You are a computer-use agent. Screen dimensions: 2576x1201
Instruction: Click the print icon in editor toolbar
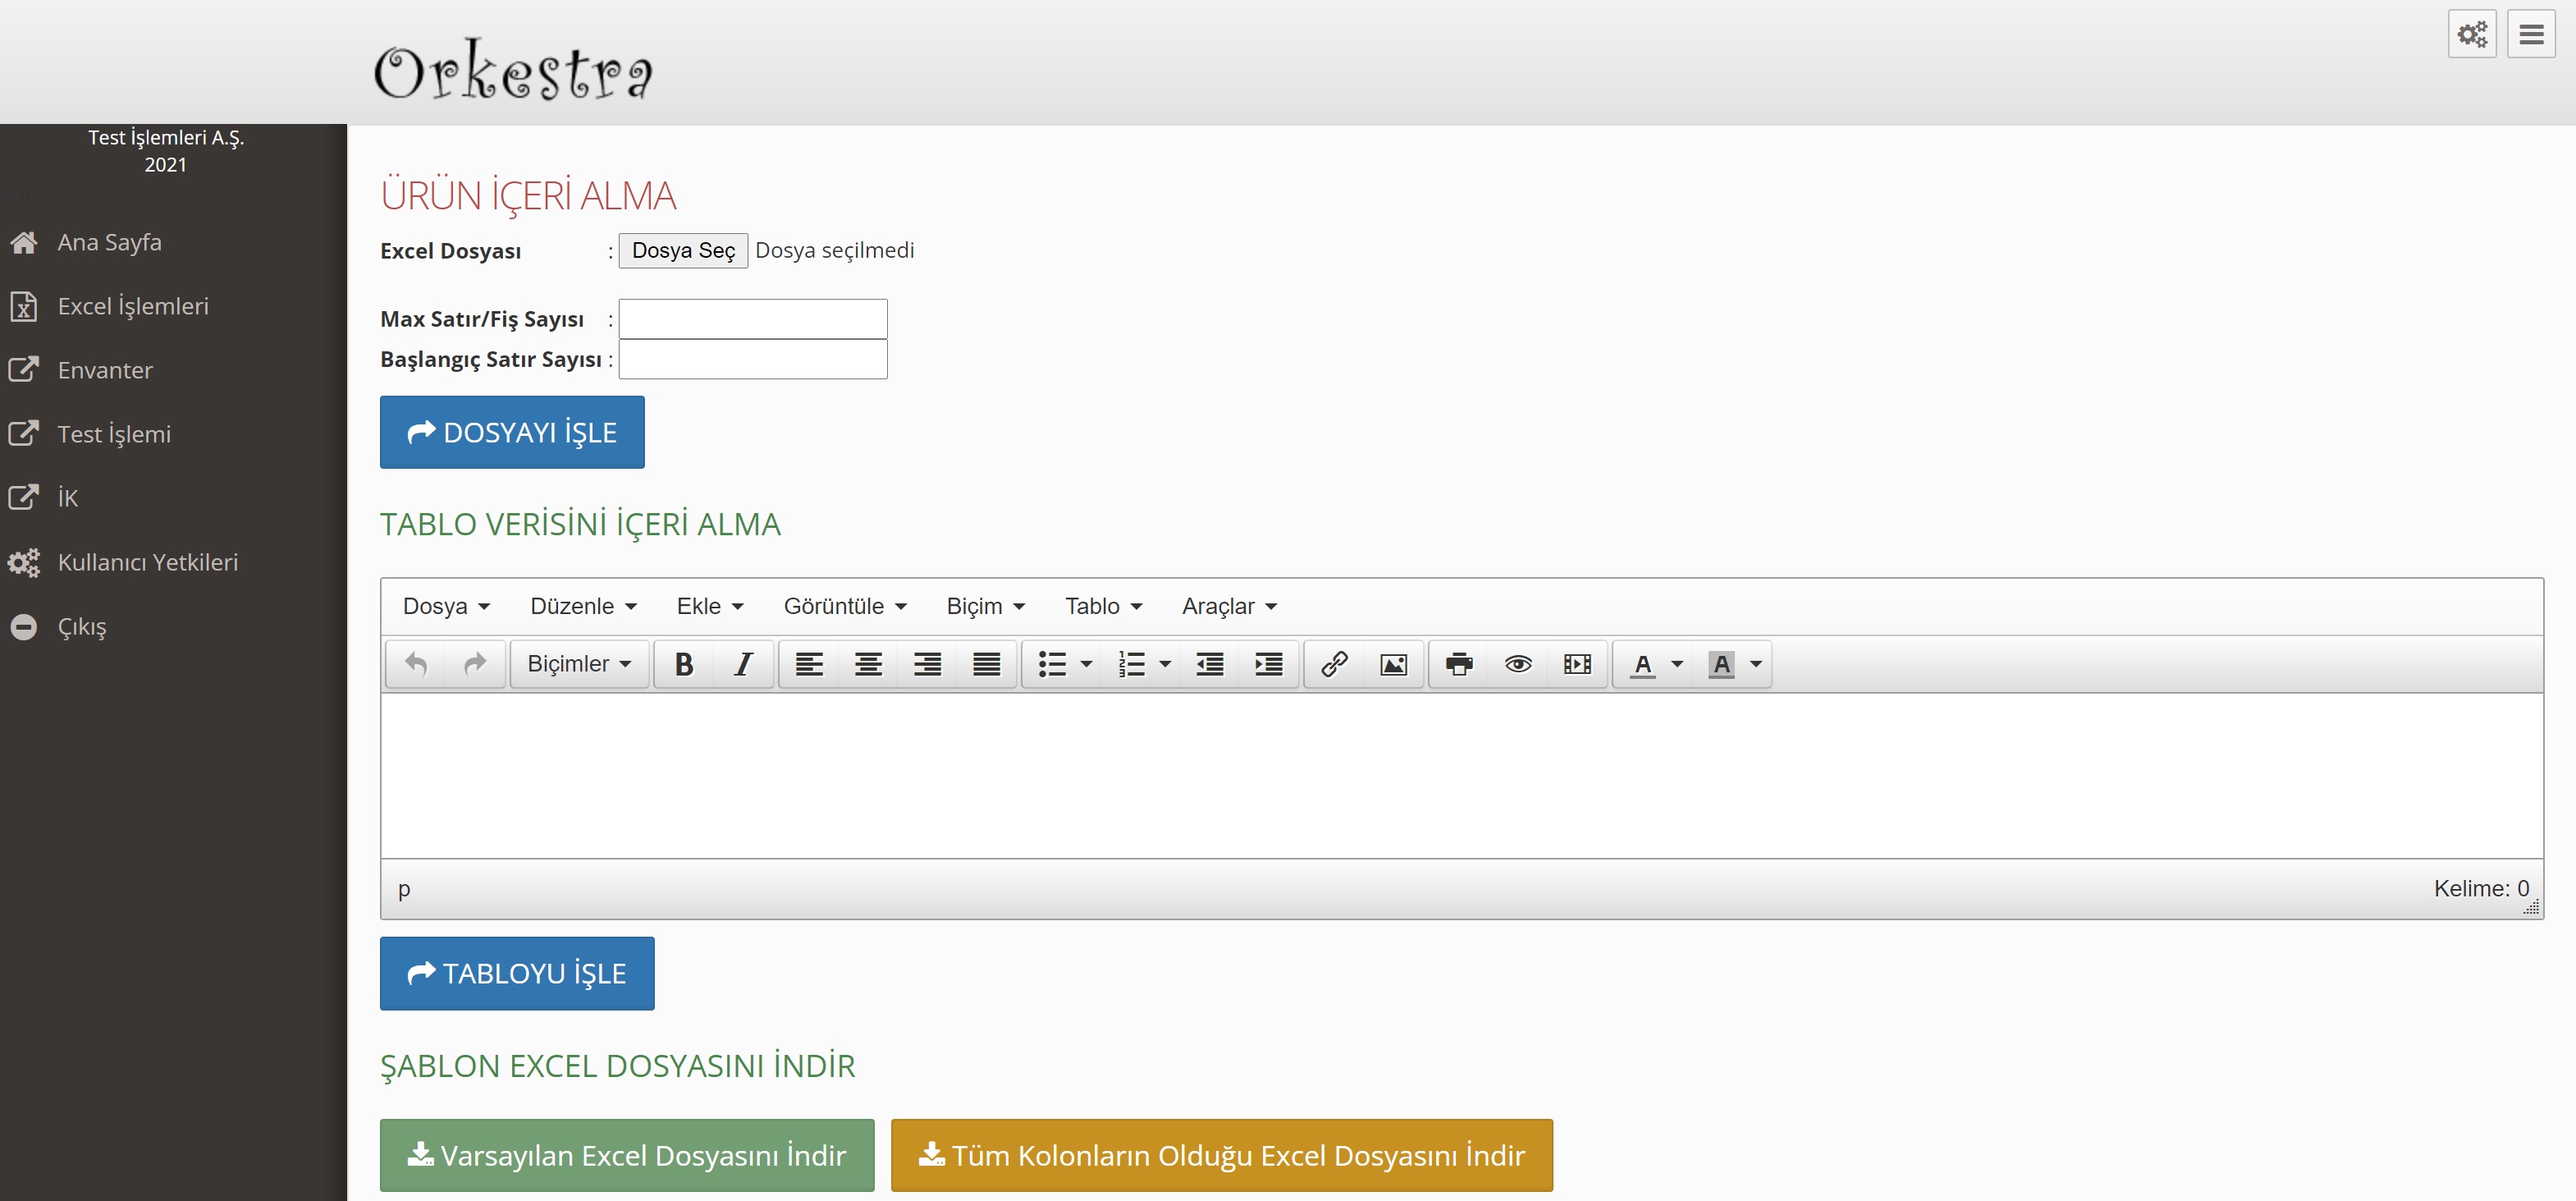tap(1459, 664)
